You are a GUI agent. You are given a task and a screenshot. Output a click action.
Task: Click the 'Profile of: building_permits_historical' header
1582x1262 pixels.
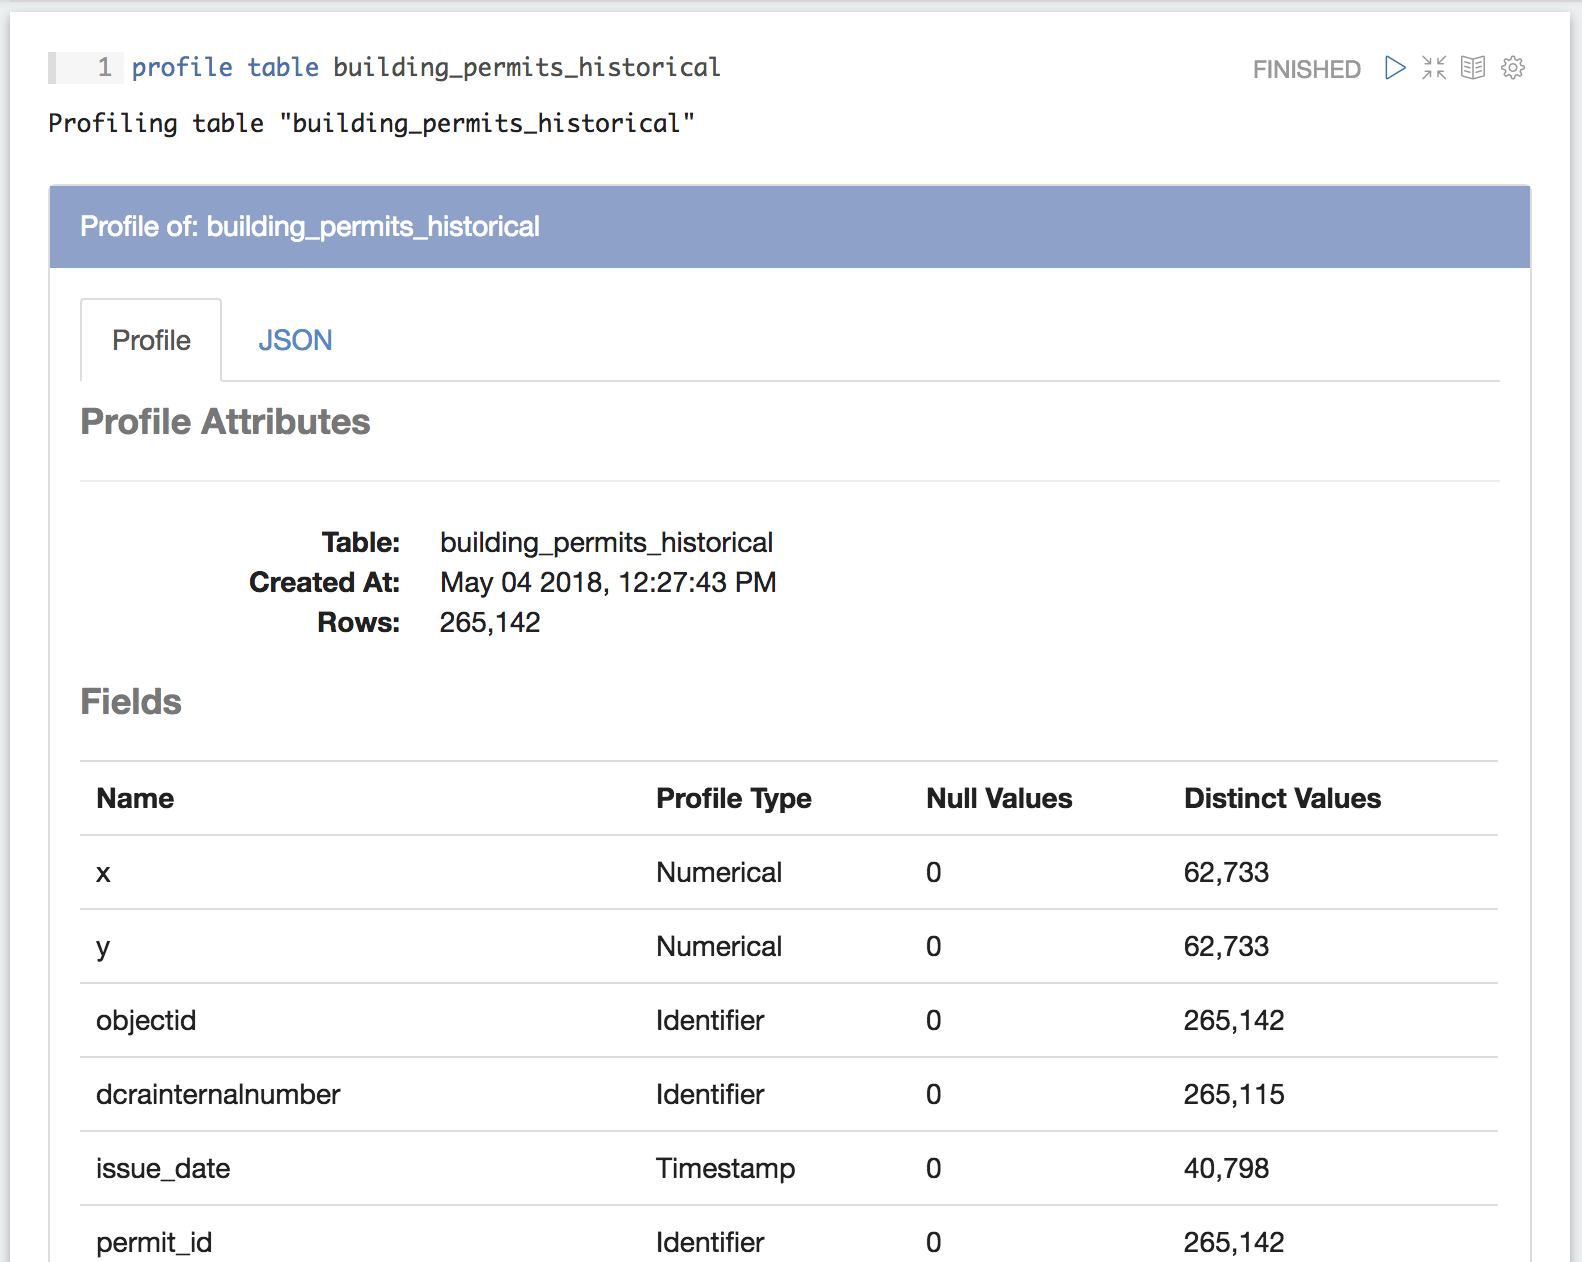tap(790, 227)
